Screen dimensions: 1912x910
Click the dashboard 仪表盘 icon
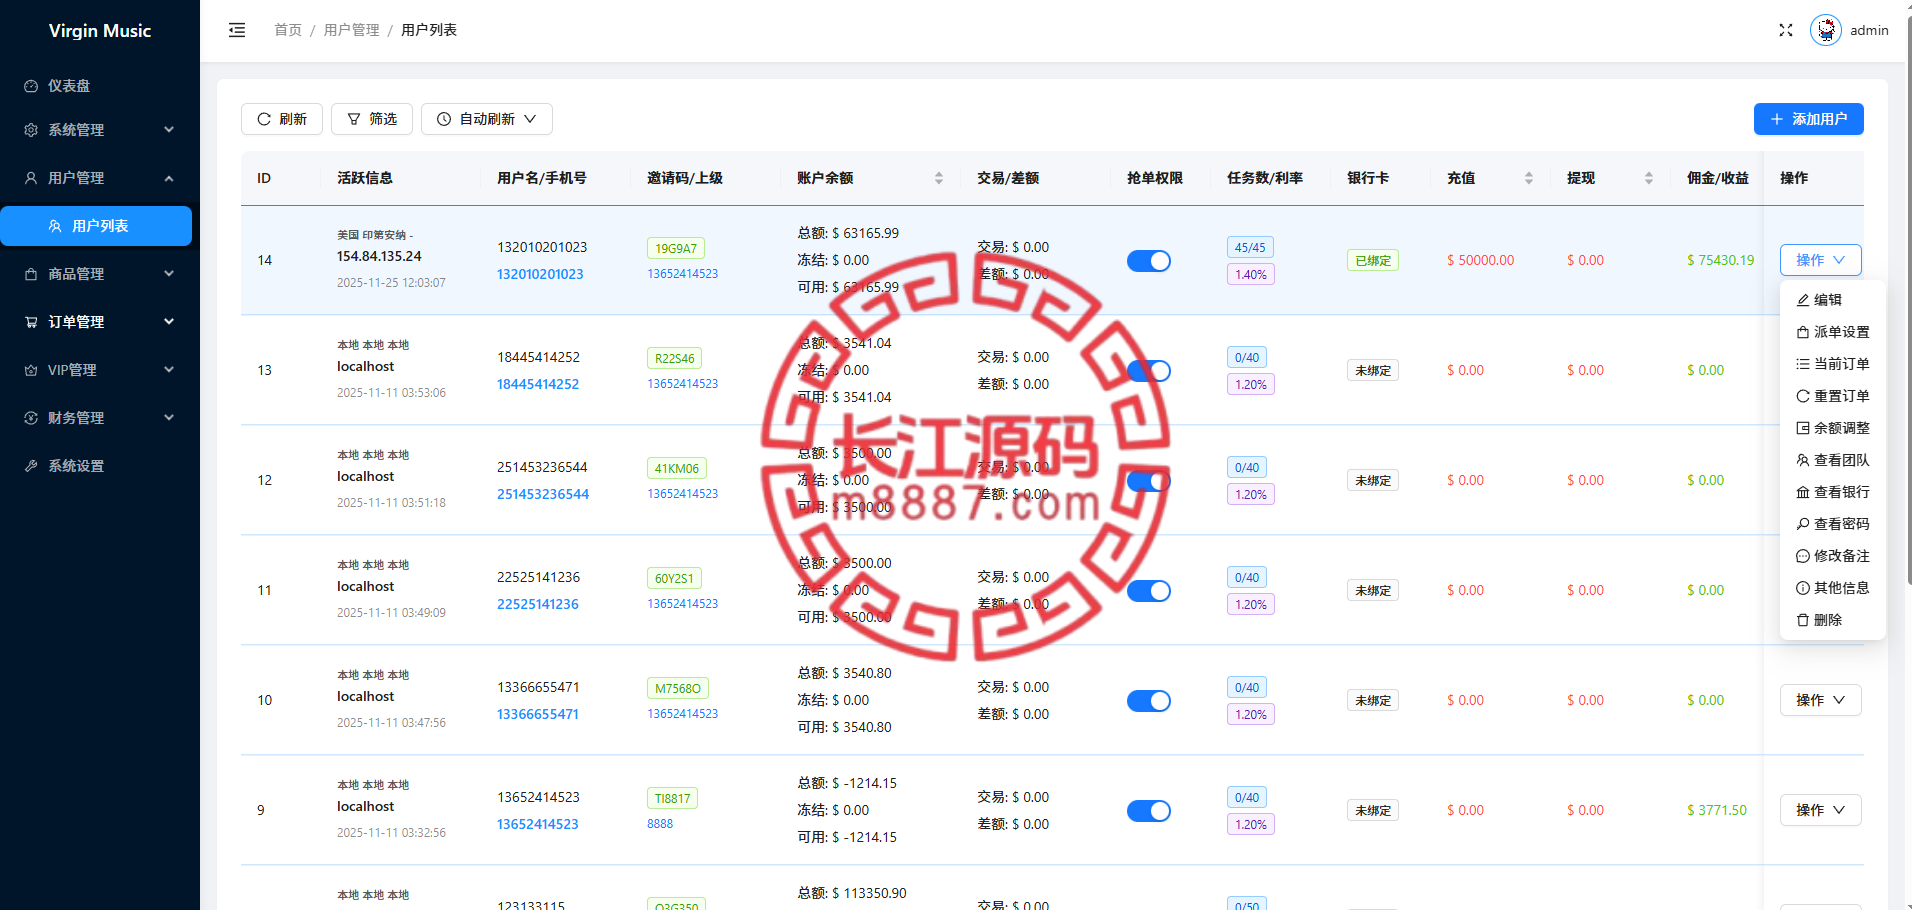point(31,86)
